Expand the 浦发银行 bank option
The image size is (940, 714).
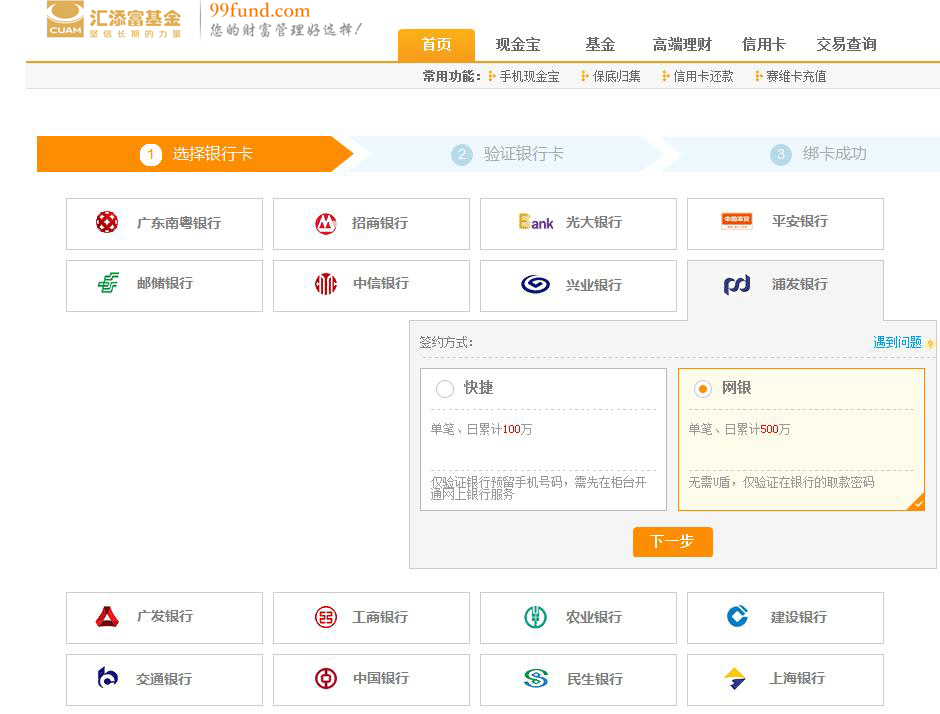(x=785, y=285)
